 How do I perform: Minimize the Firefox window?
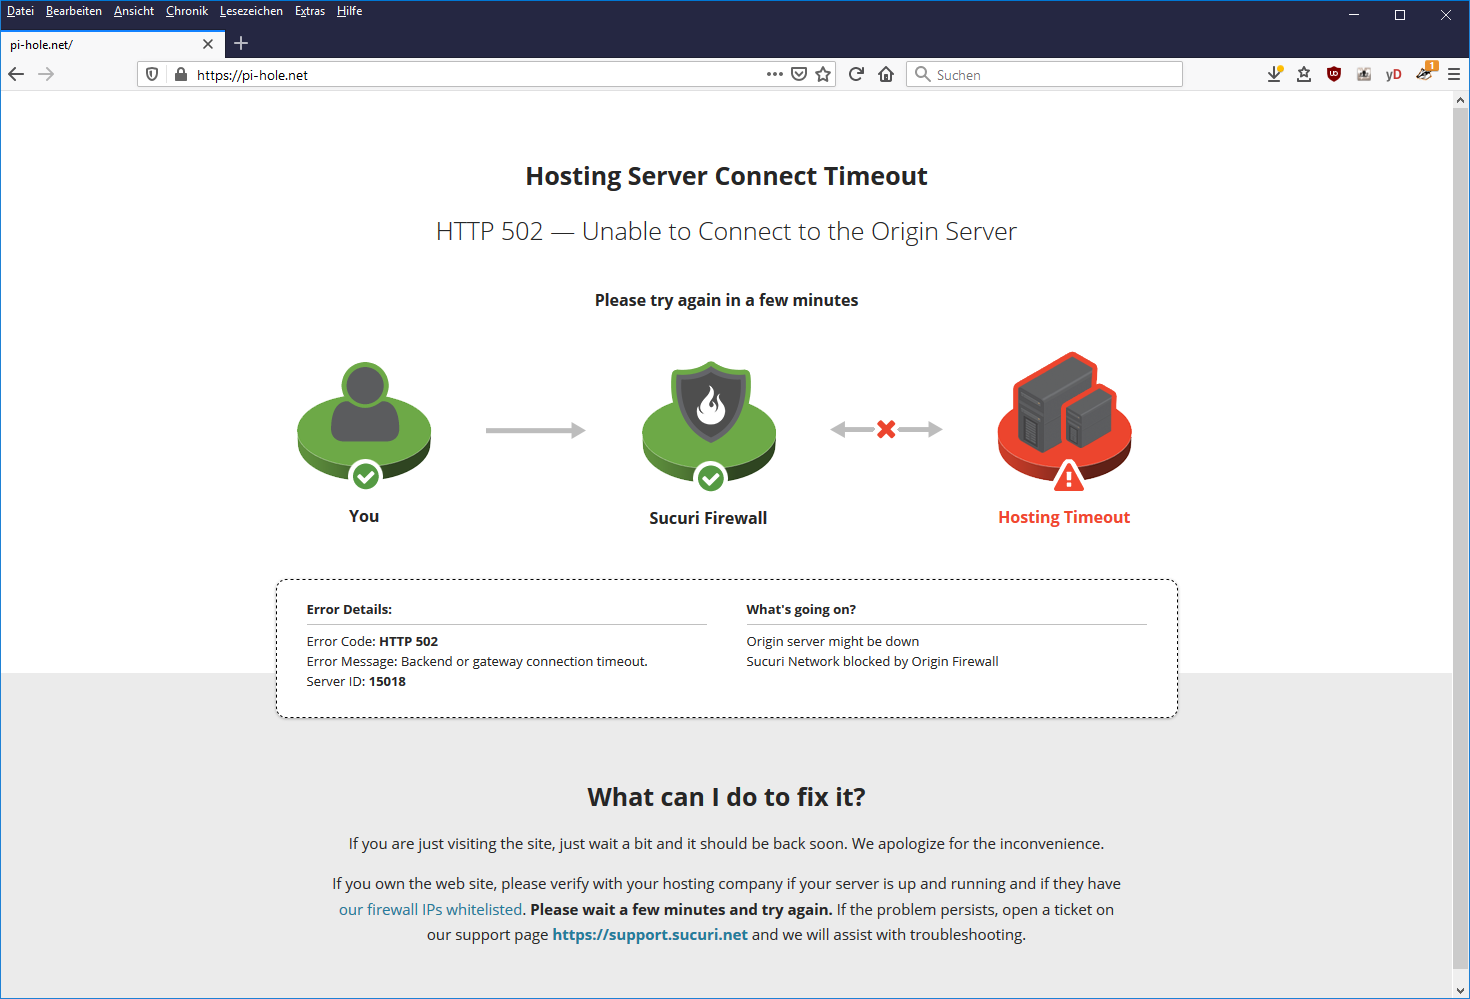tap(1354, 14)
